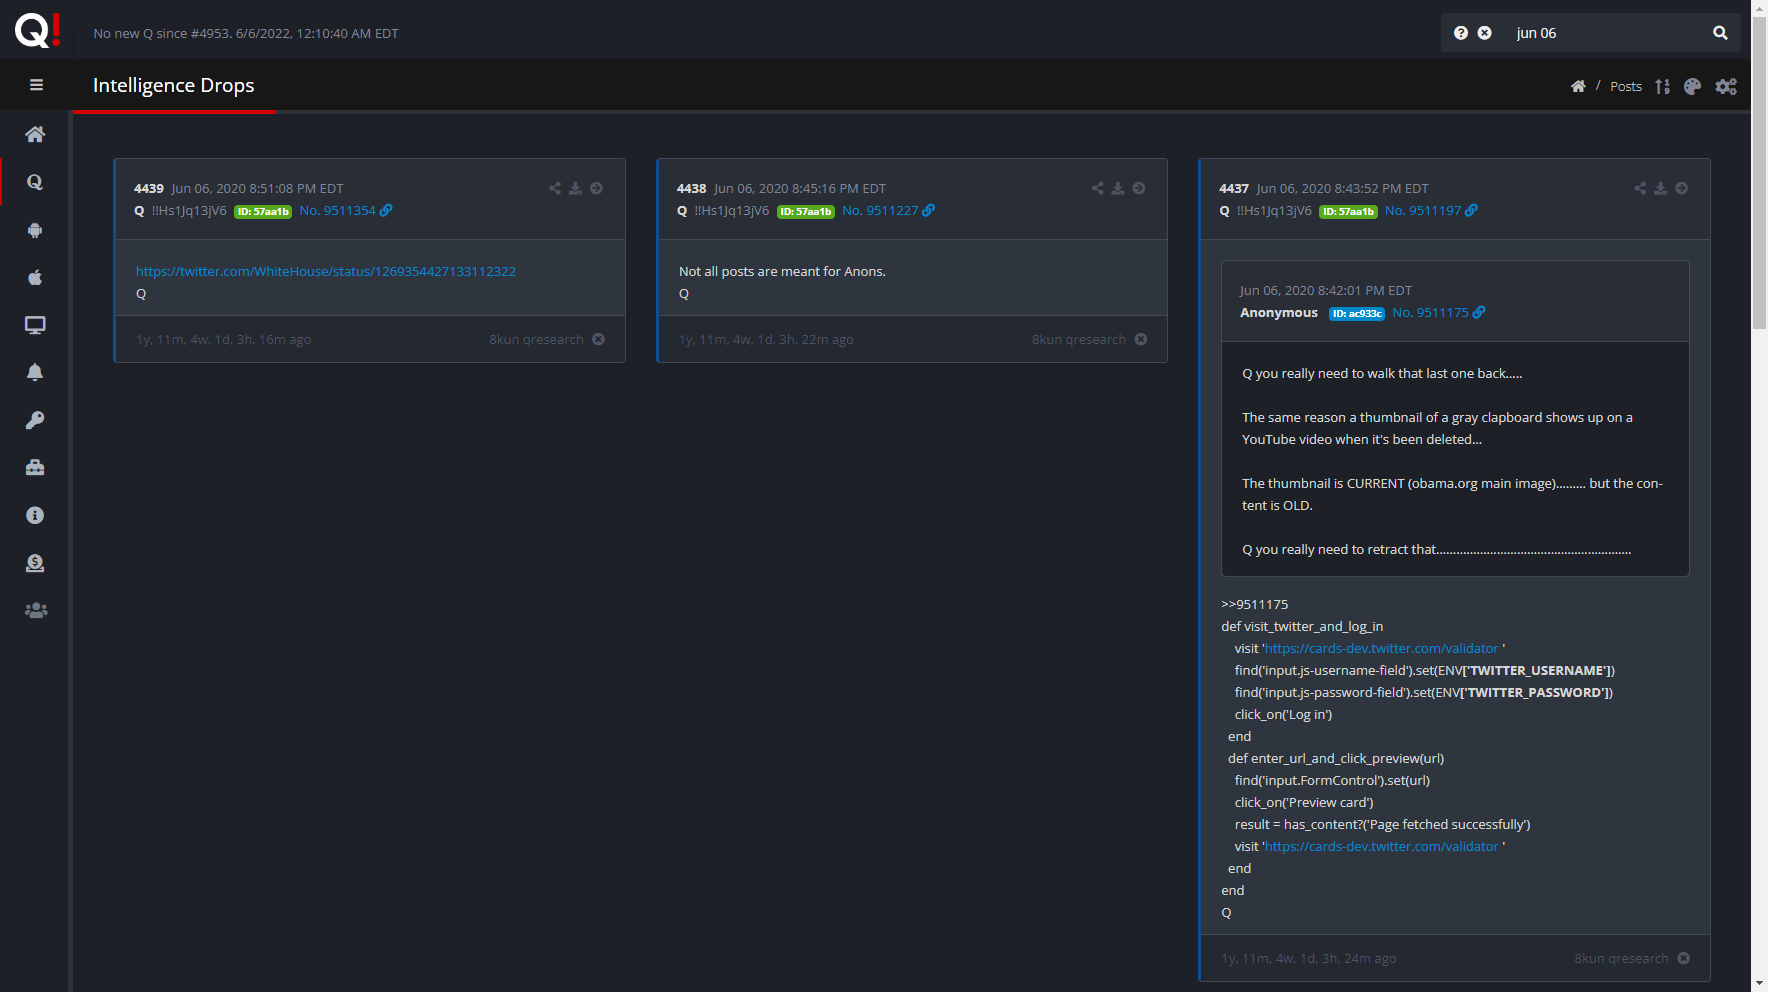Expand post 4437 with arrow icon

(1682, 188)
